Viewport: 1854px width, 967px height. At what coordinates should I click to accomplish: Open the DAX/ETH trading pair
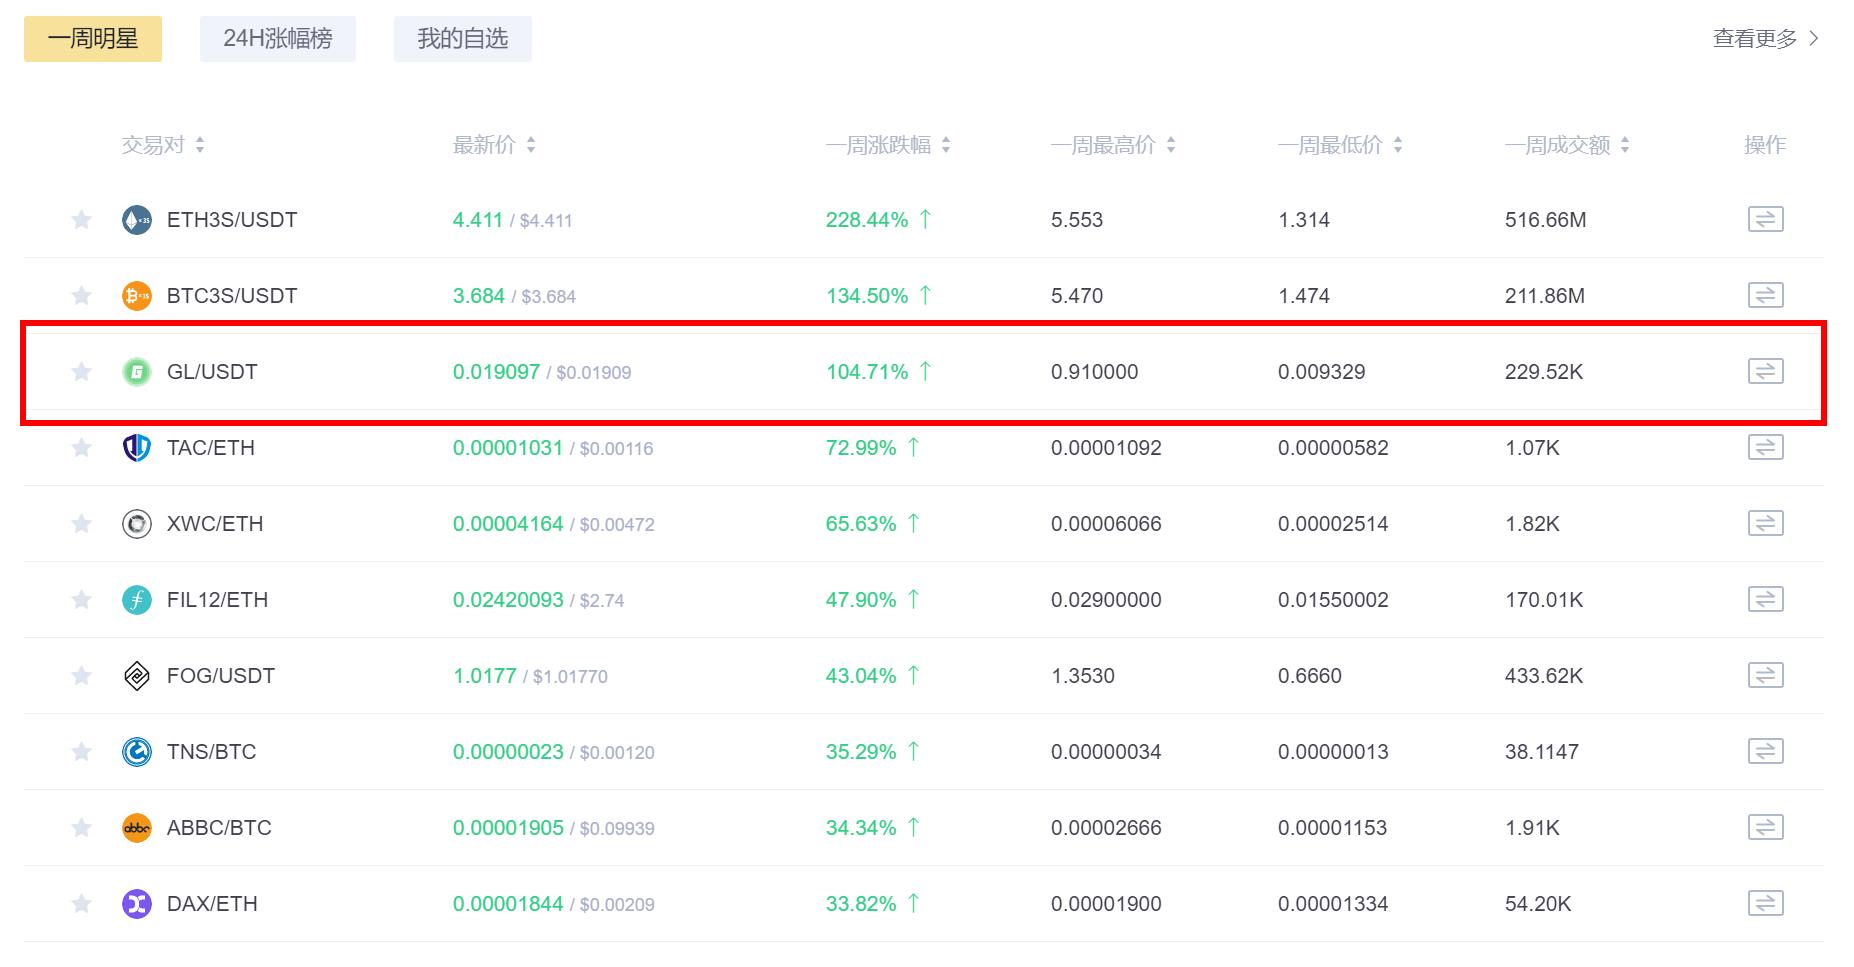[212, 904]
